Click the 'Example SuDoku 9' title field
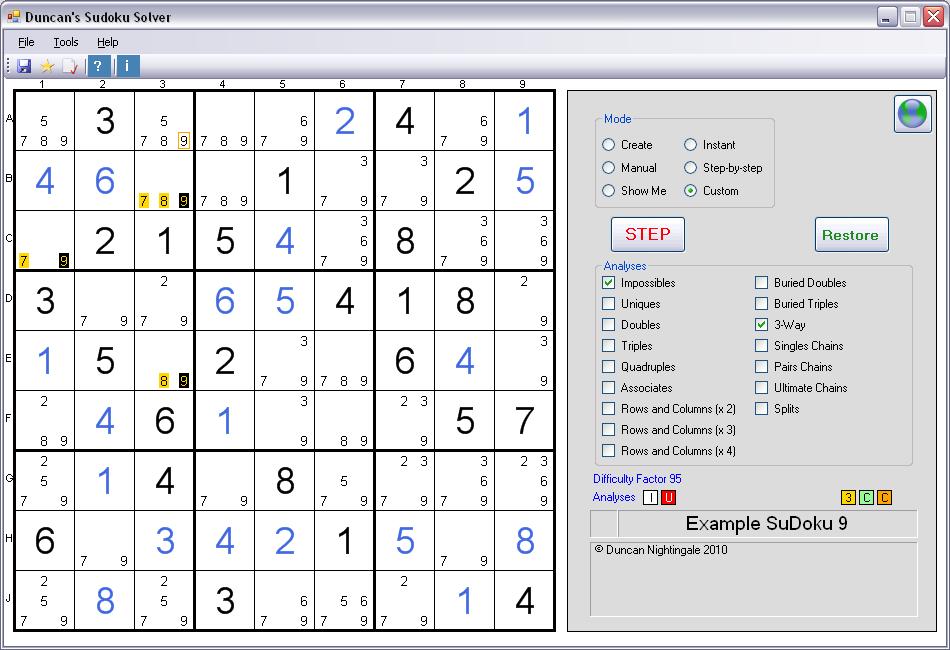Image resolution: width=950 pixels, height=650 pixels. click(766, 523)
